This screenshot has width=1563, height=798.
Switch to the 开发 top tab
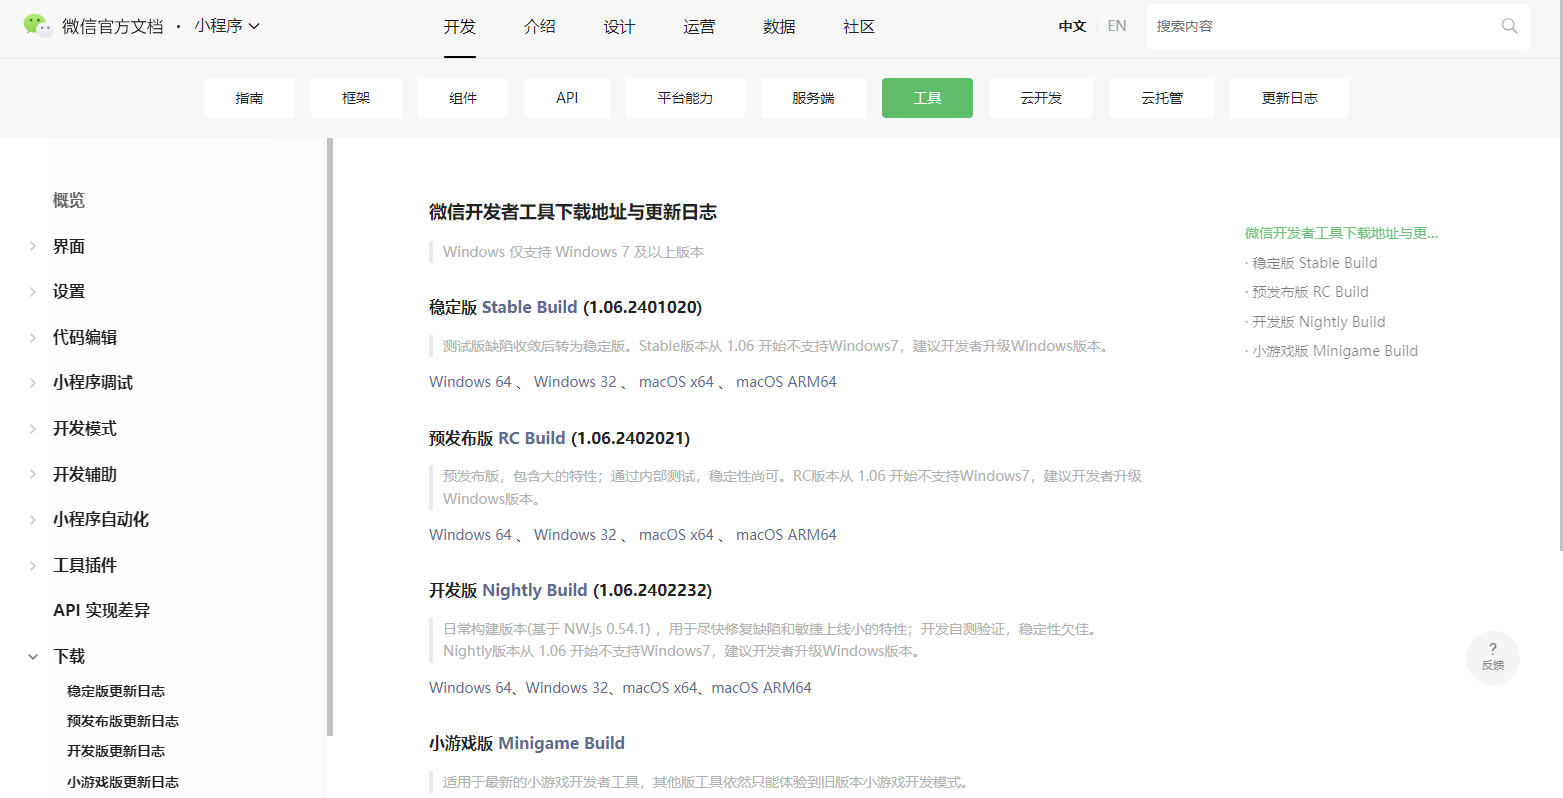pos(460,27)
